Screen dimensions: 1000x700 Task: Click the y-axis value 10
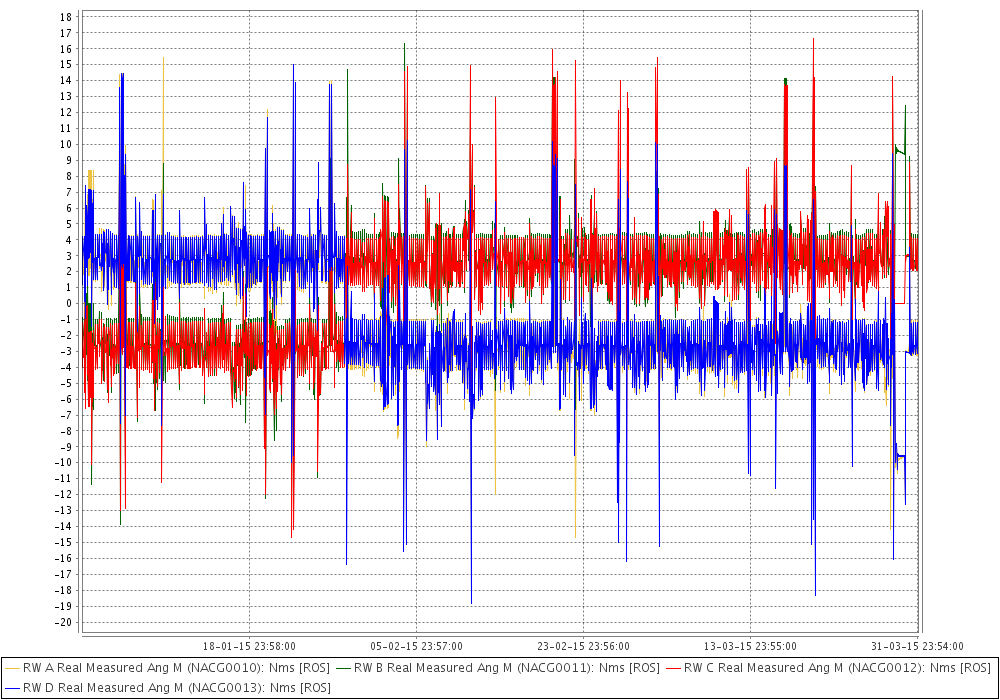[x=66, y=145]
